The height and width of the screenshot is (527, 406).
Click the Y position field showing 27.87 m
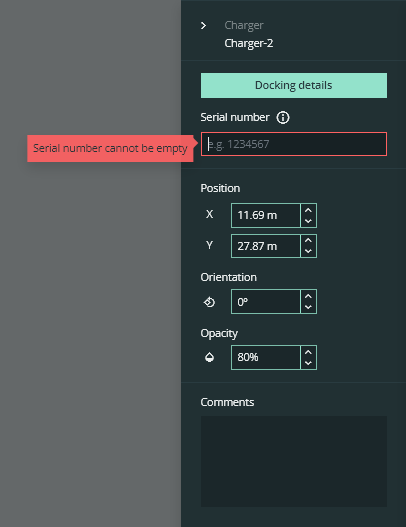(266, 246)
